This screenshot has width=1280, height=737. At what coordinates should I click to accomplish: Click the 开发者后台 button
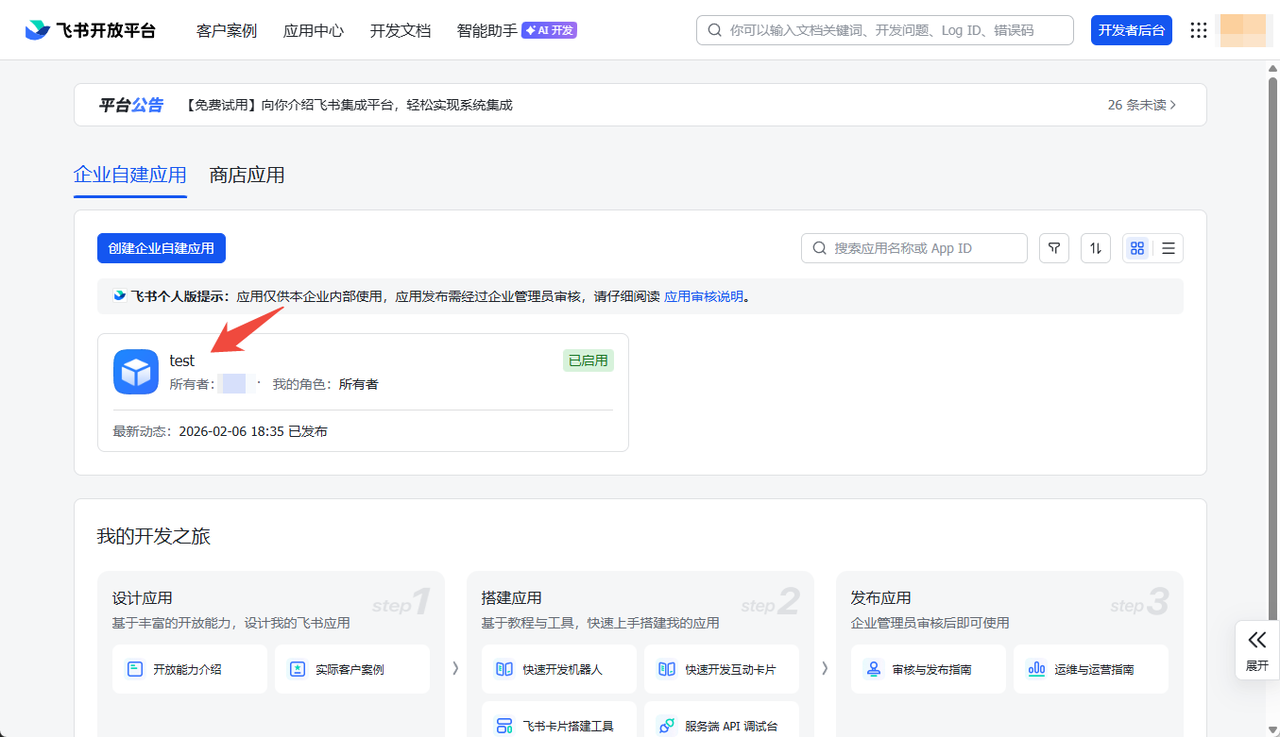click(1131, 30)
